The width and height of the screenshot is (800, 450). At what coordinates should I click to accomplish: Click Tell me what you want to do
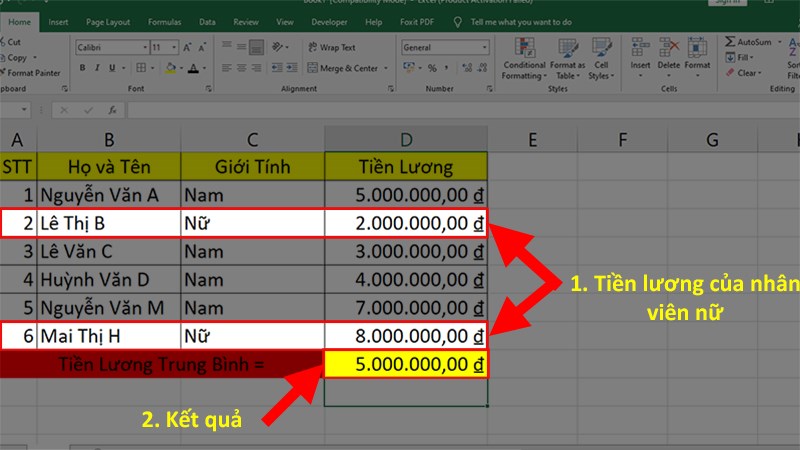coord(520,22)
